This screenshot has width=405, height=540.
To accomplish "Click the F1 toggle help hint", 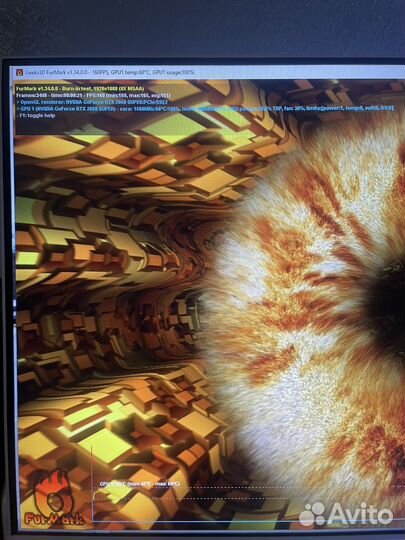I will pyautogui.click(x=35, y=115).
